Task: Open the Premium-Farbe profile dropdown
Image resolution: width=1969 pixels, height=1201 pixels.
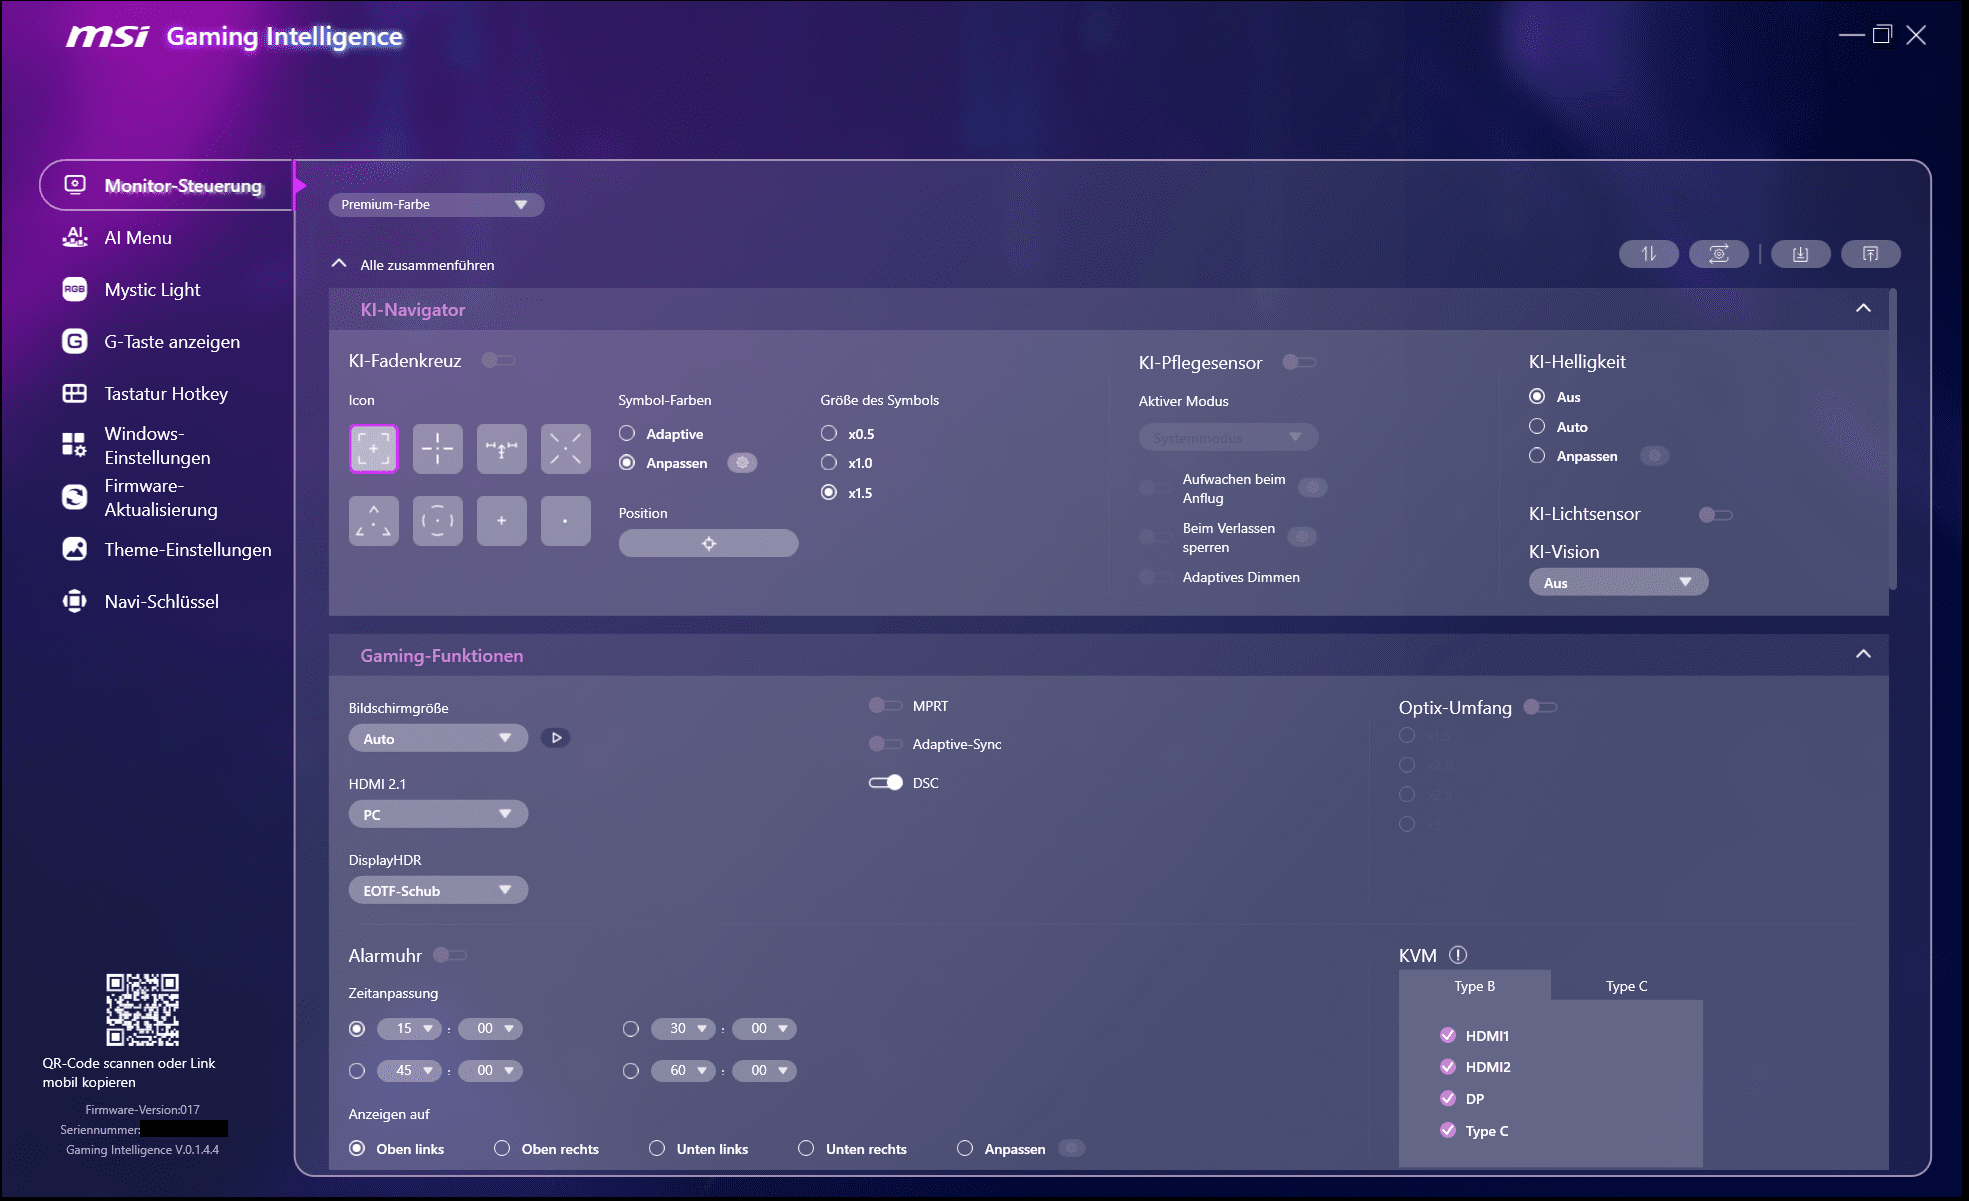Action: point(436,205)
